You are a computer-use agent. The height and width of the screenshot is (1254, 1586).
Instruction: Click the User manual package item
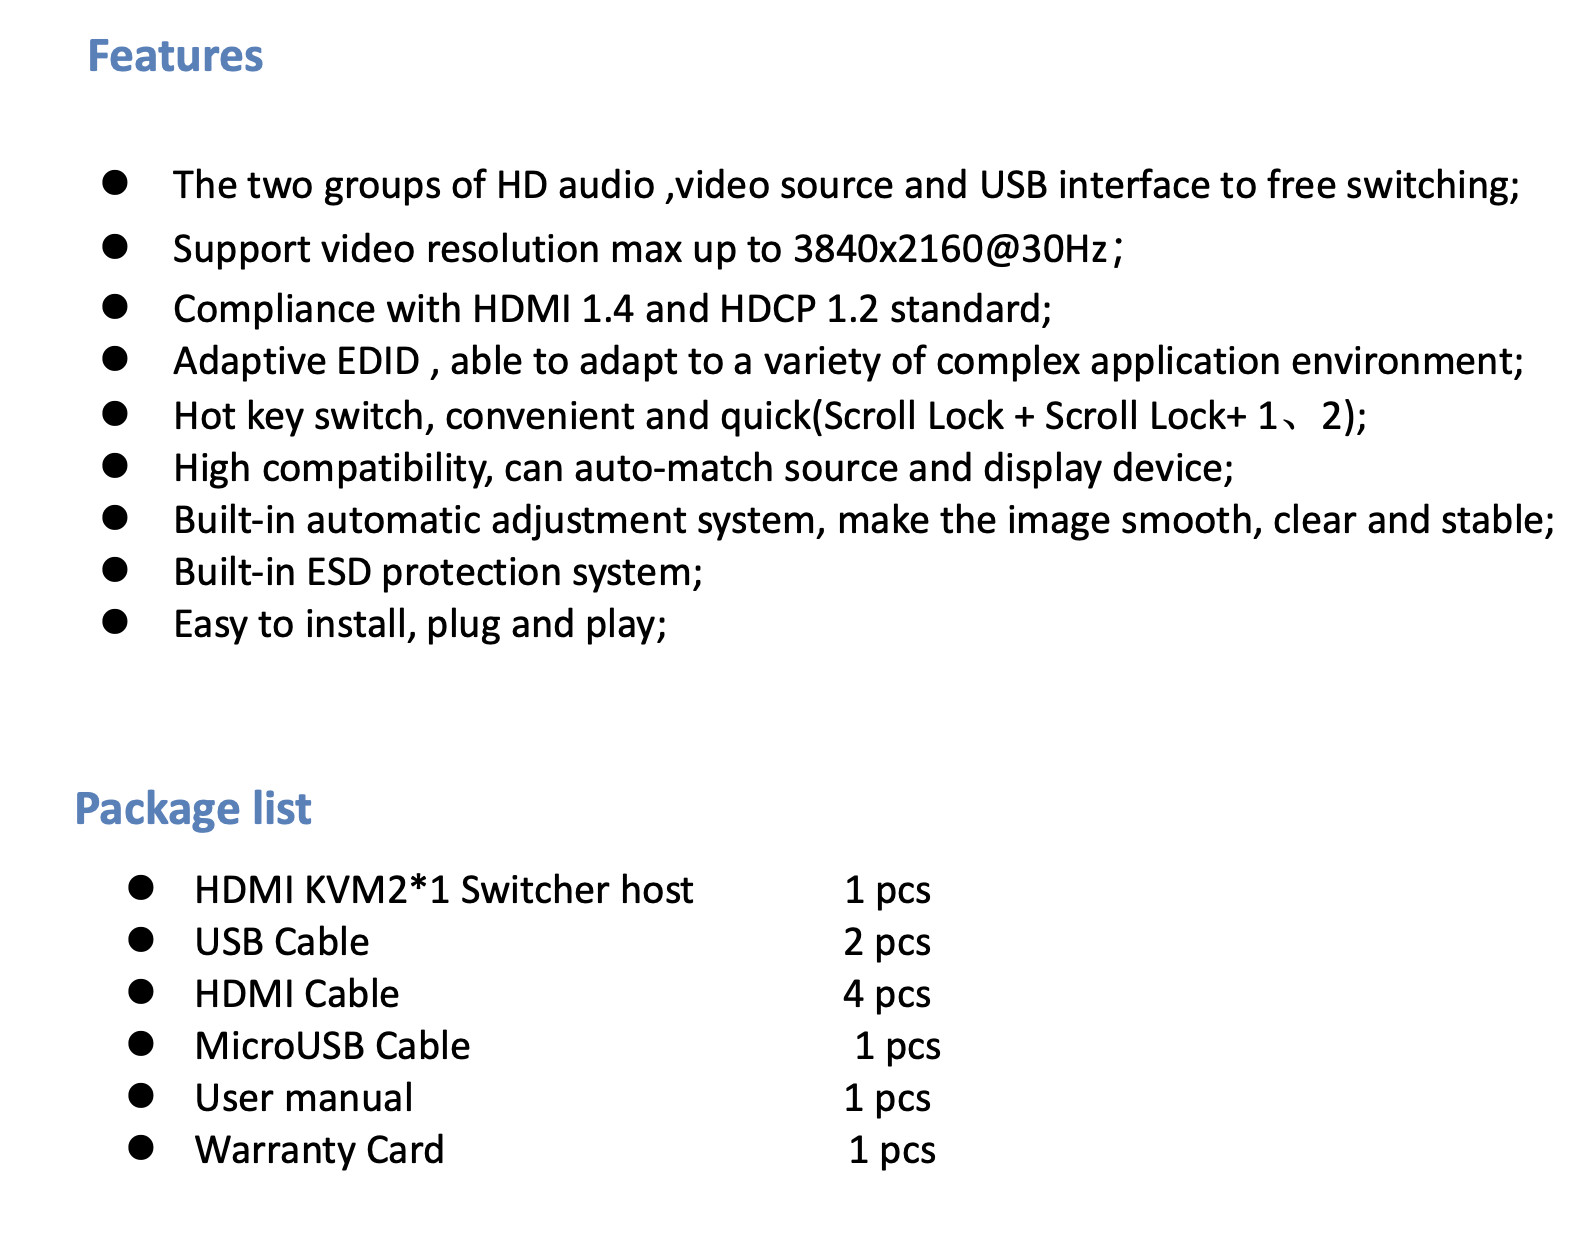pyautogui.click(x=304, y=1098)
